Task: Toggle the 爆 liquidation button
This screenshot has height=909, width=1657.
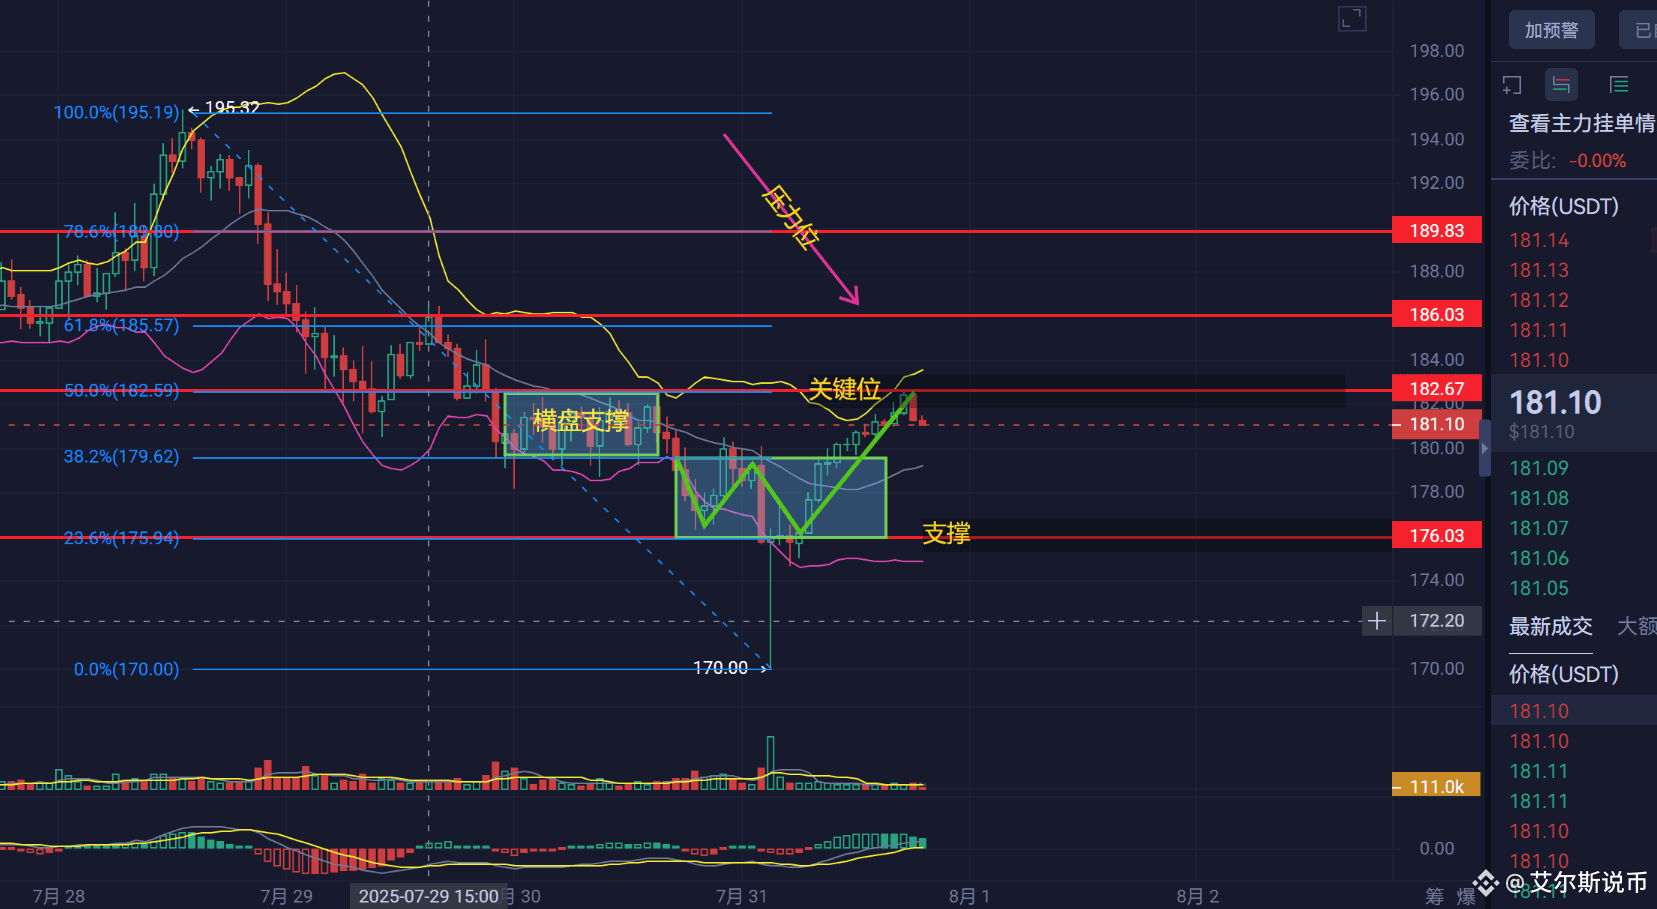Action: click(1466, 896)
